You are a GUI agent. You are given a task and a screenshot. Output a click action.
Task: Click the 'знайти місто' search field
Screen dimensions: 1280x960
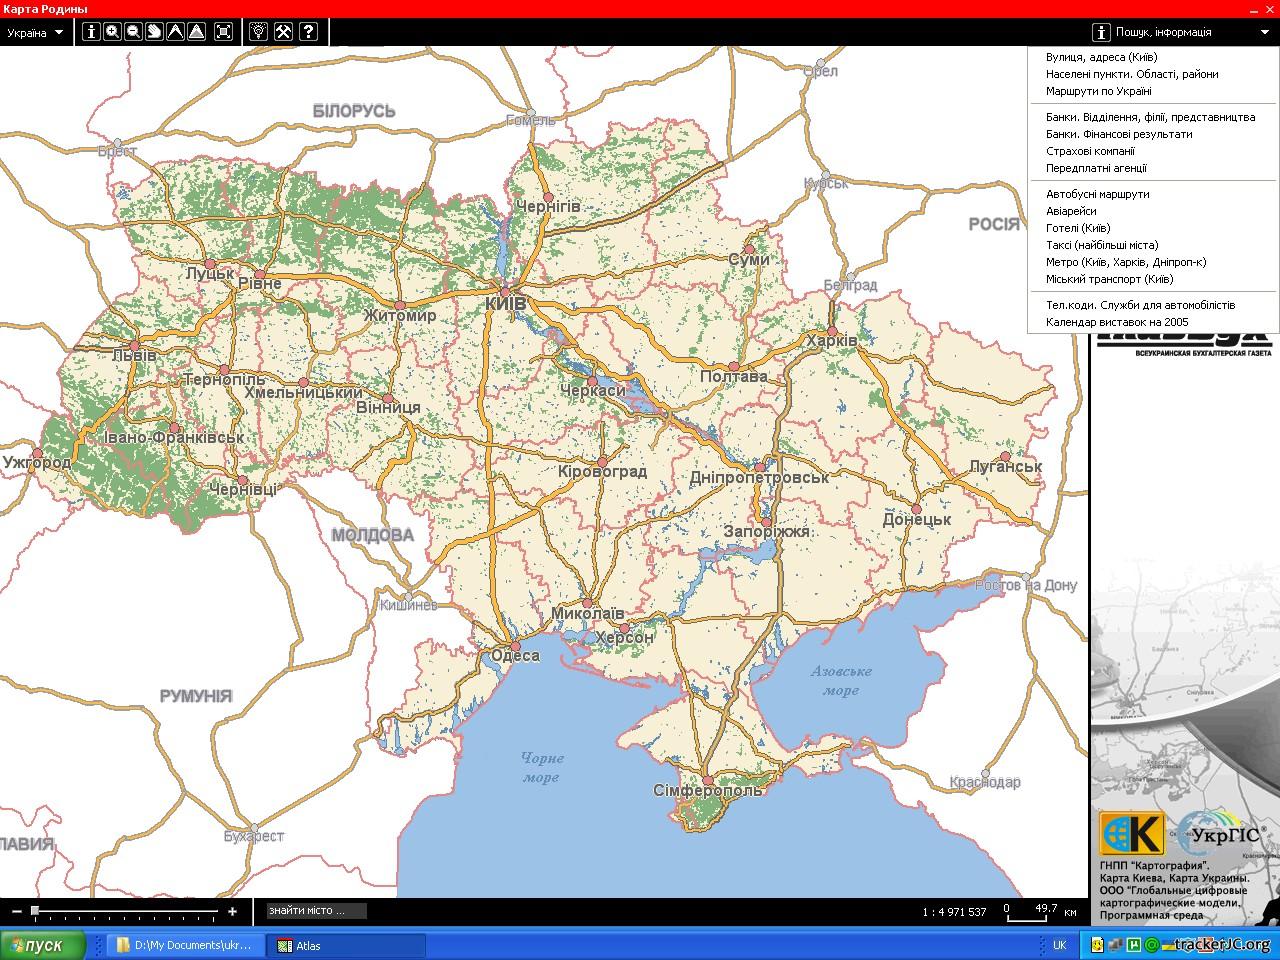click(316, 911)
